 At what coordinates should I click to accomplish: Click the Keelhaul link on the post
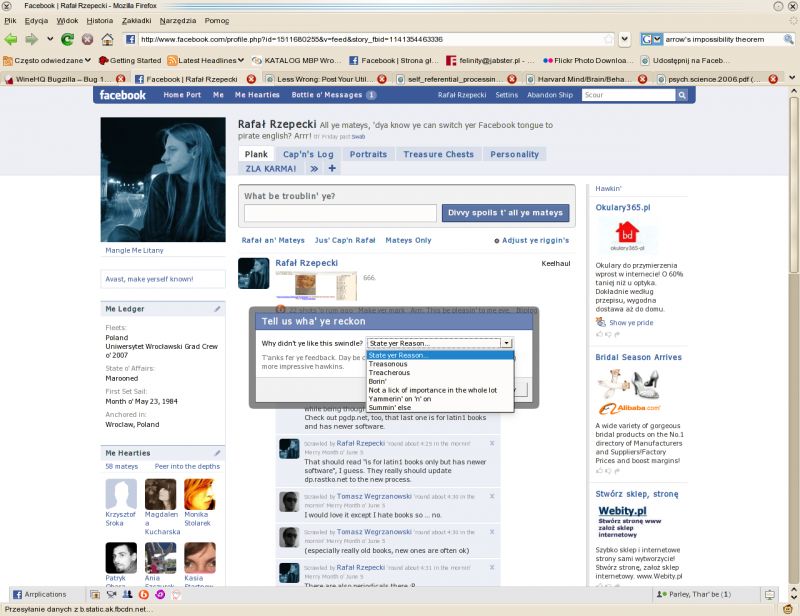(556, 263)
